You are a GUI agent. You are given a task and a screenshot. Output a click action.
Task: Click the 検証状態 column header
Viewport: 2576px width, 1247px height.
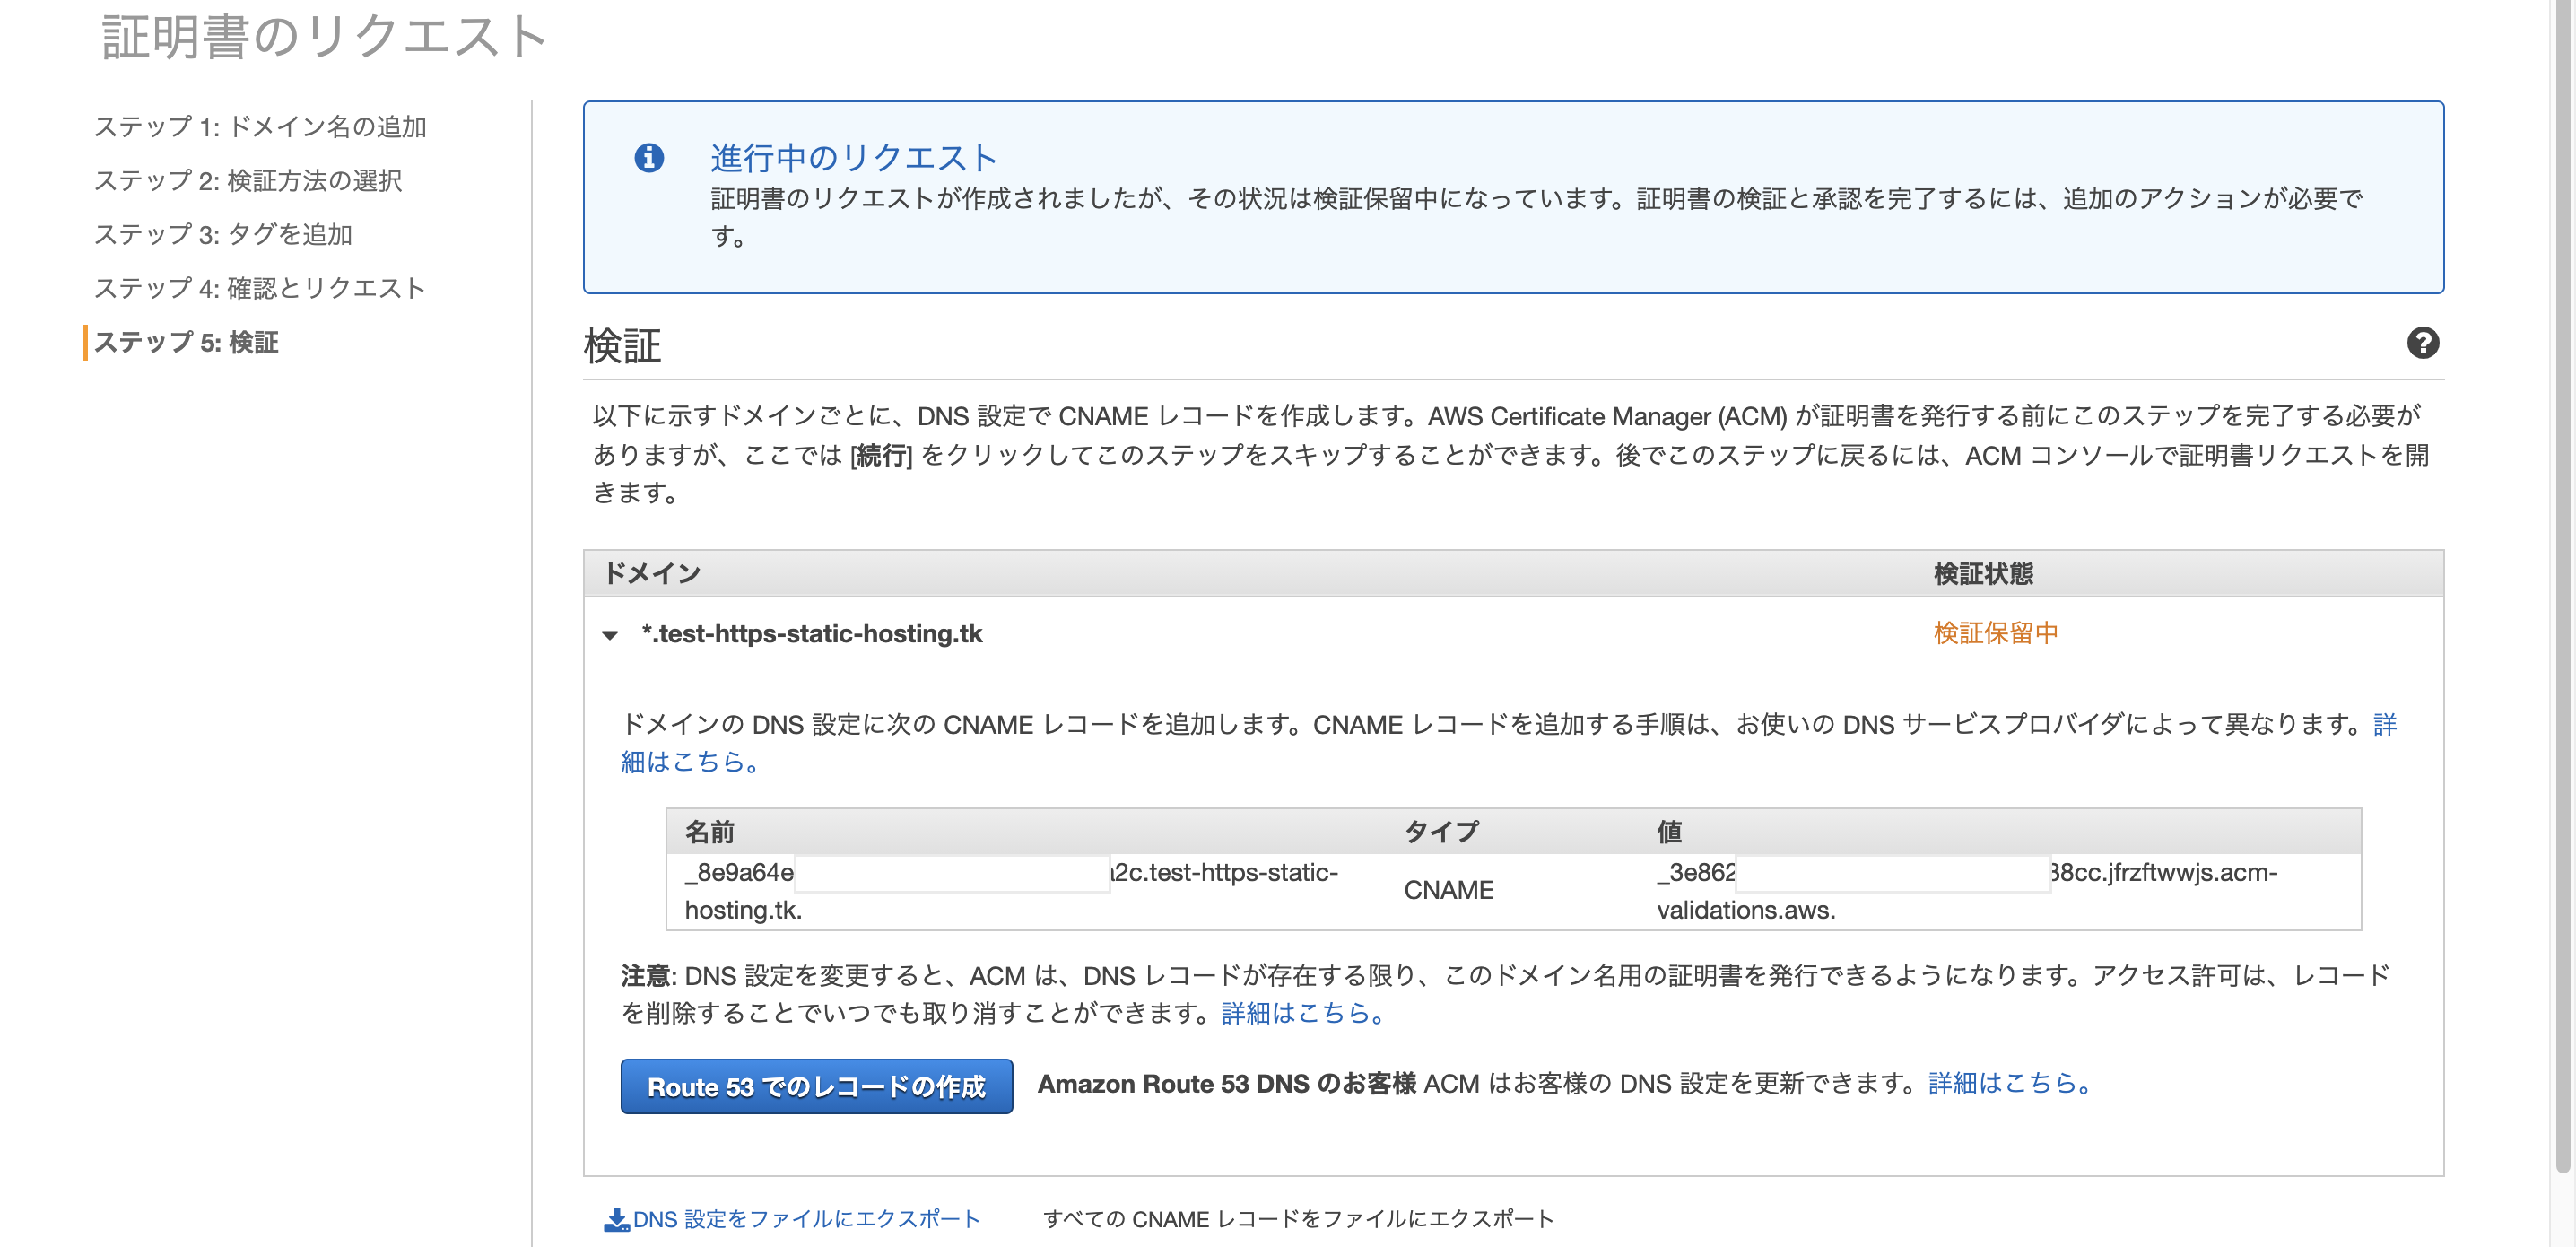pyautogui.click(x=1982, y=574)
